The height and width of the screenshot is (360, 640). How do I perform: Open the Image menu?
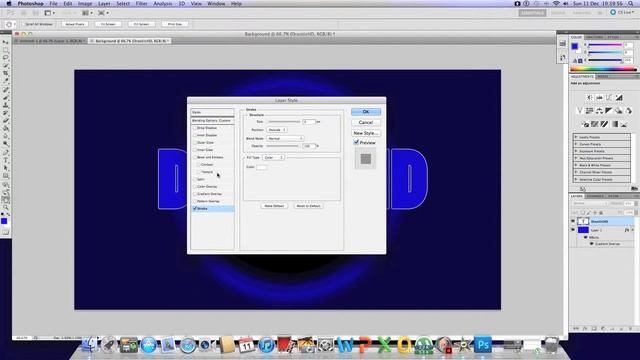click(85, 4)
